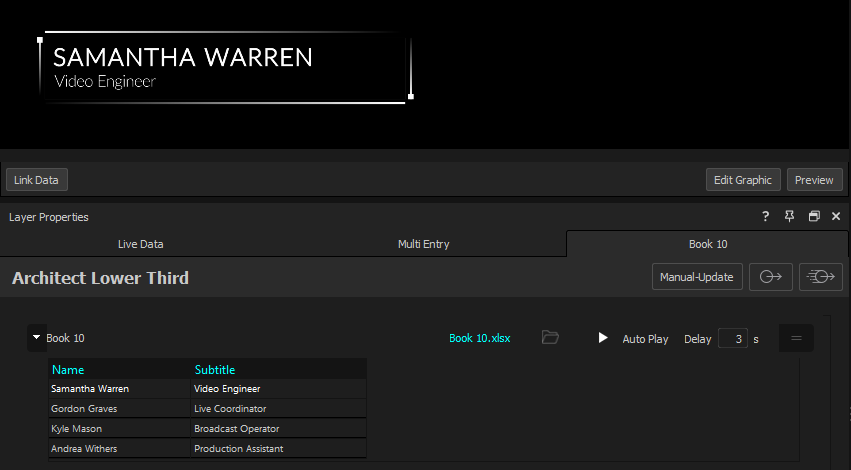Click the animate-in arrow icon button
Screen dimensions: 851x470
pyautogui.click(x=771, y=277)
